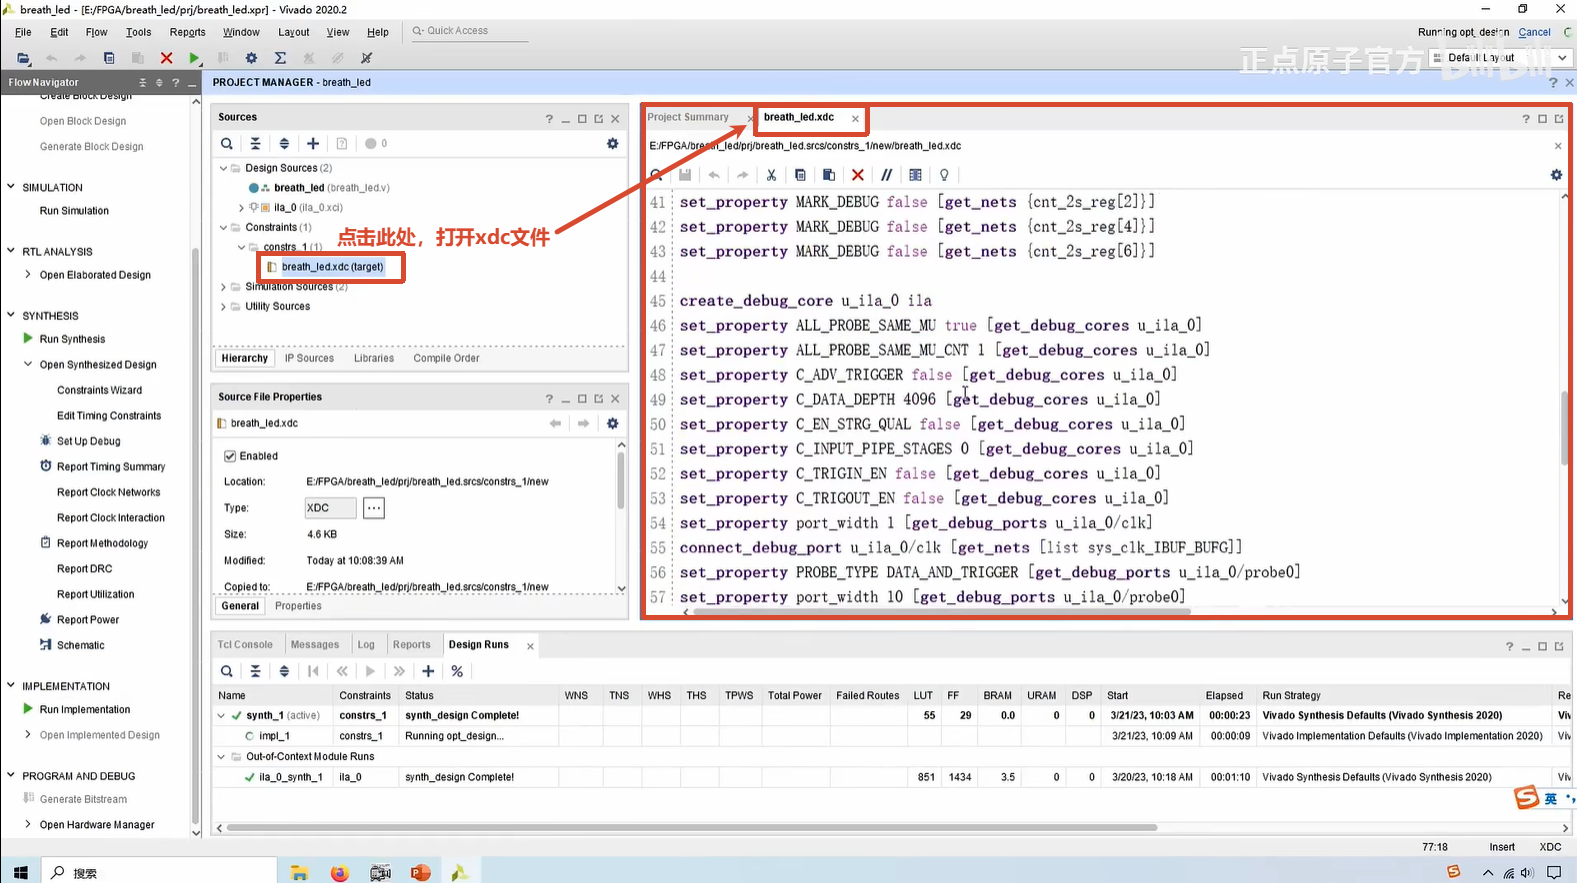Toggle the Enabled checkbox for breath_led.xdc

(x=230, y=456)
